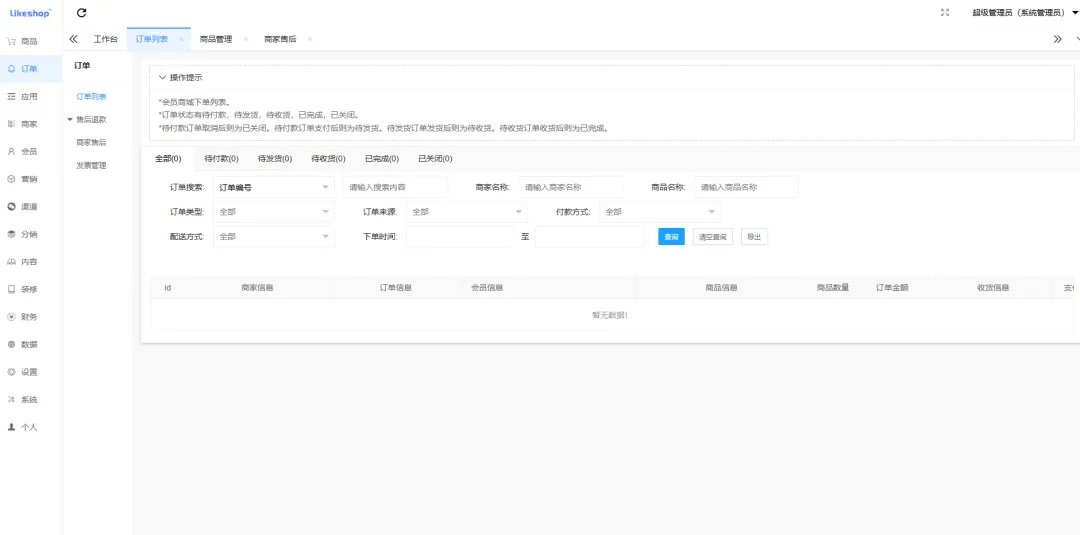Focus the 请输入搜索内容 search field

click(x=395, y=187)
